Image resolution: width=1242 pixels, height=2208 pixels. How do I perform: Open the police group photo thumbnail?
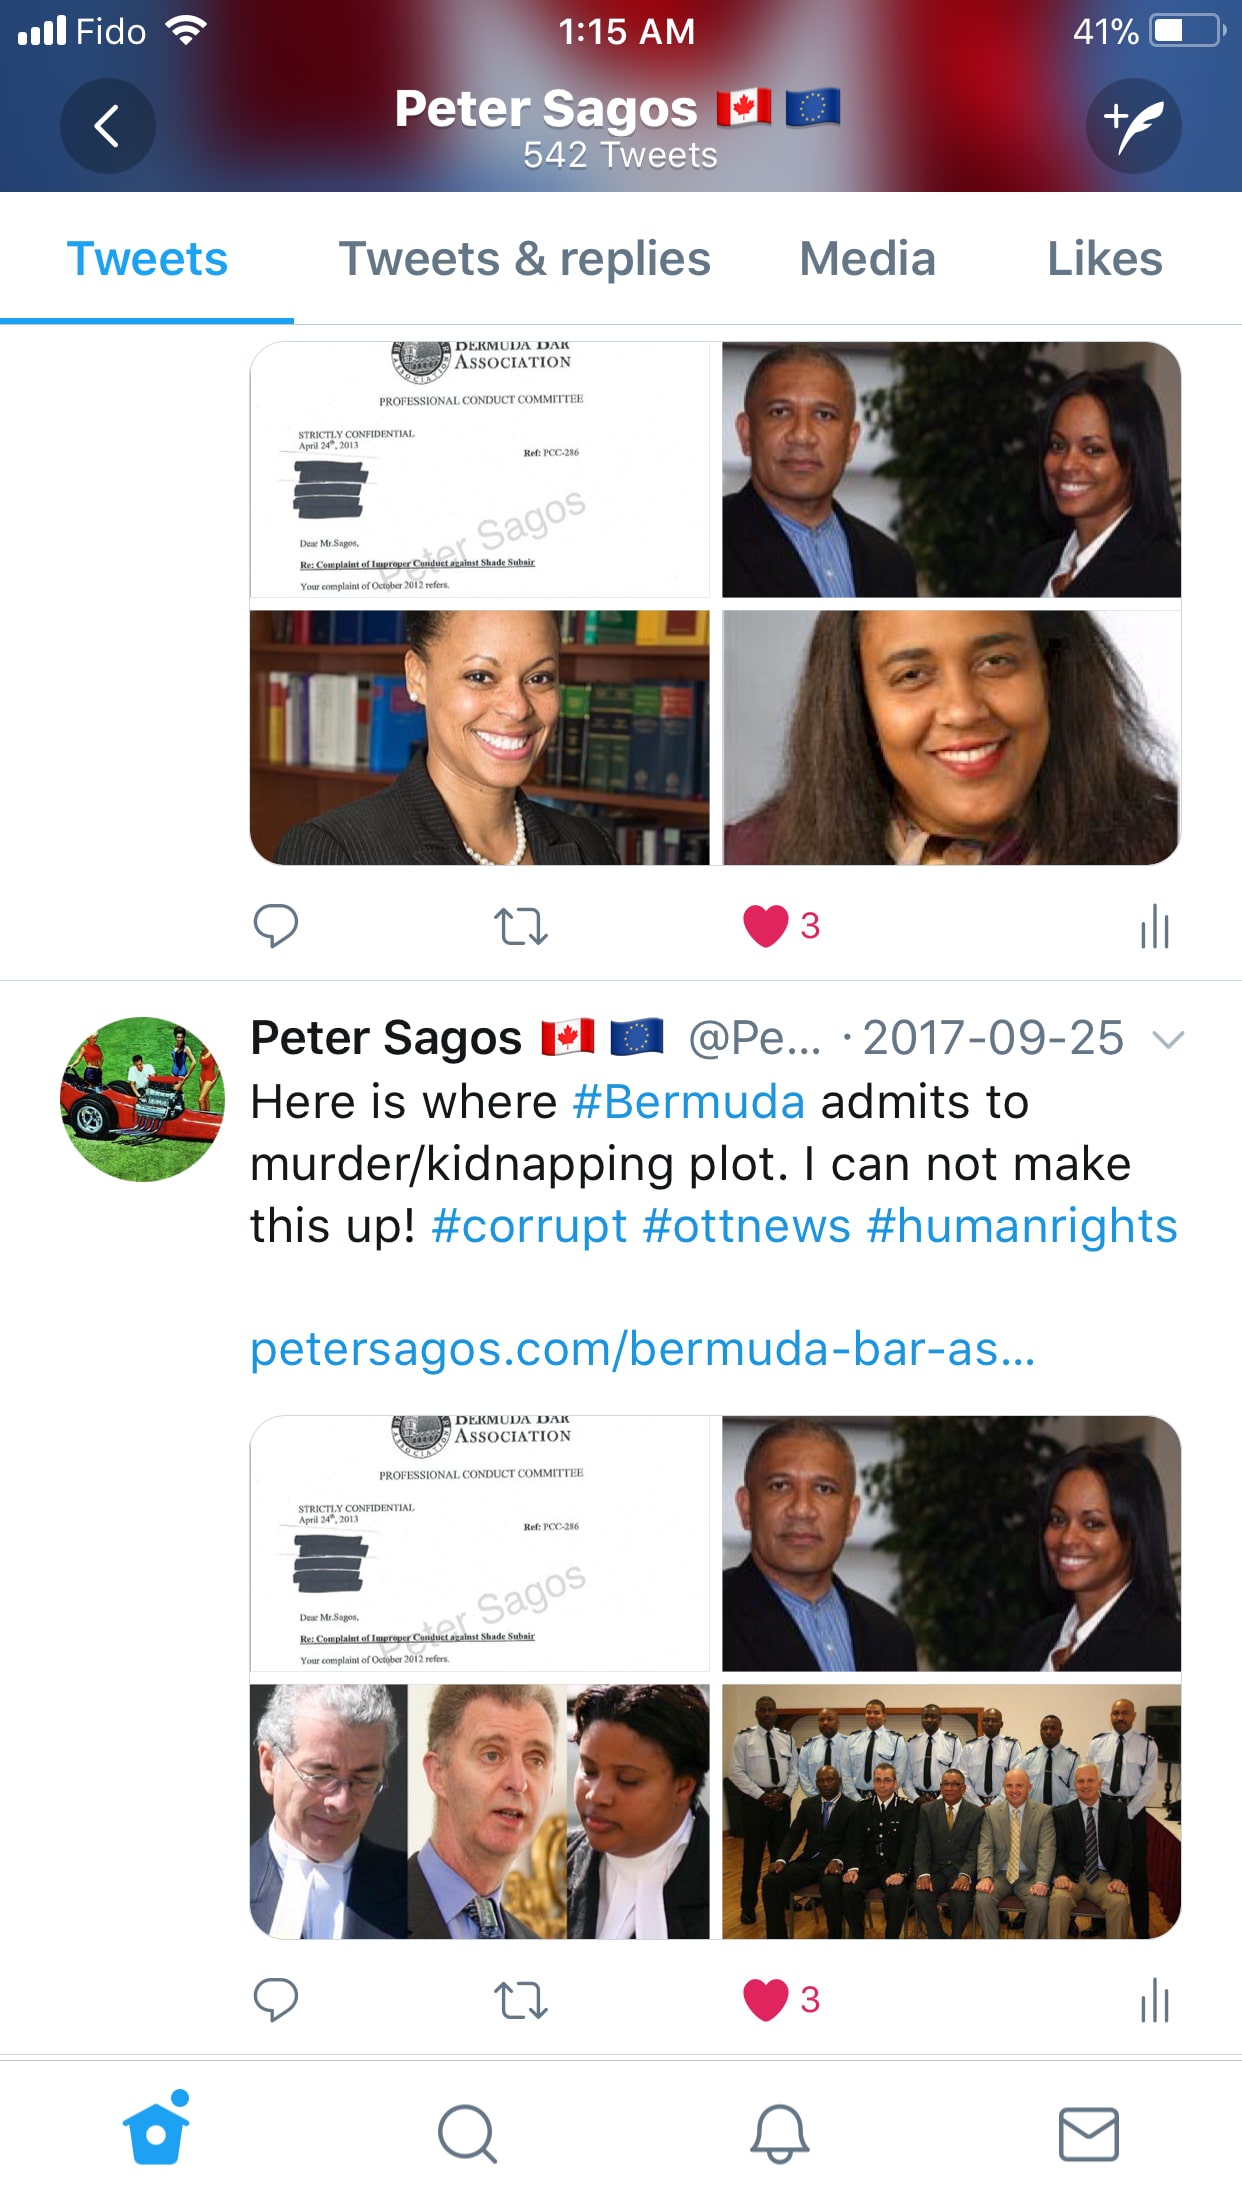pos(951,1812)
